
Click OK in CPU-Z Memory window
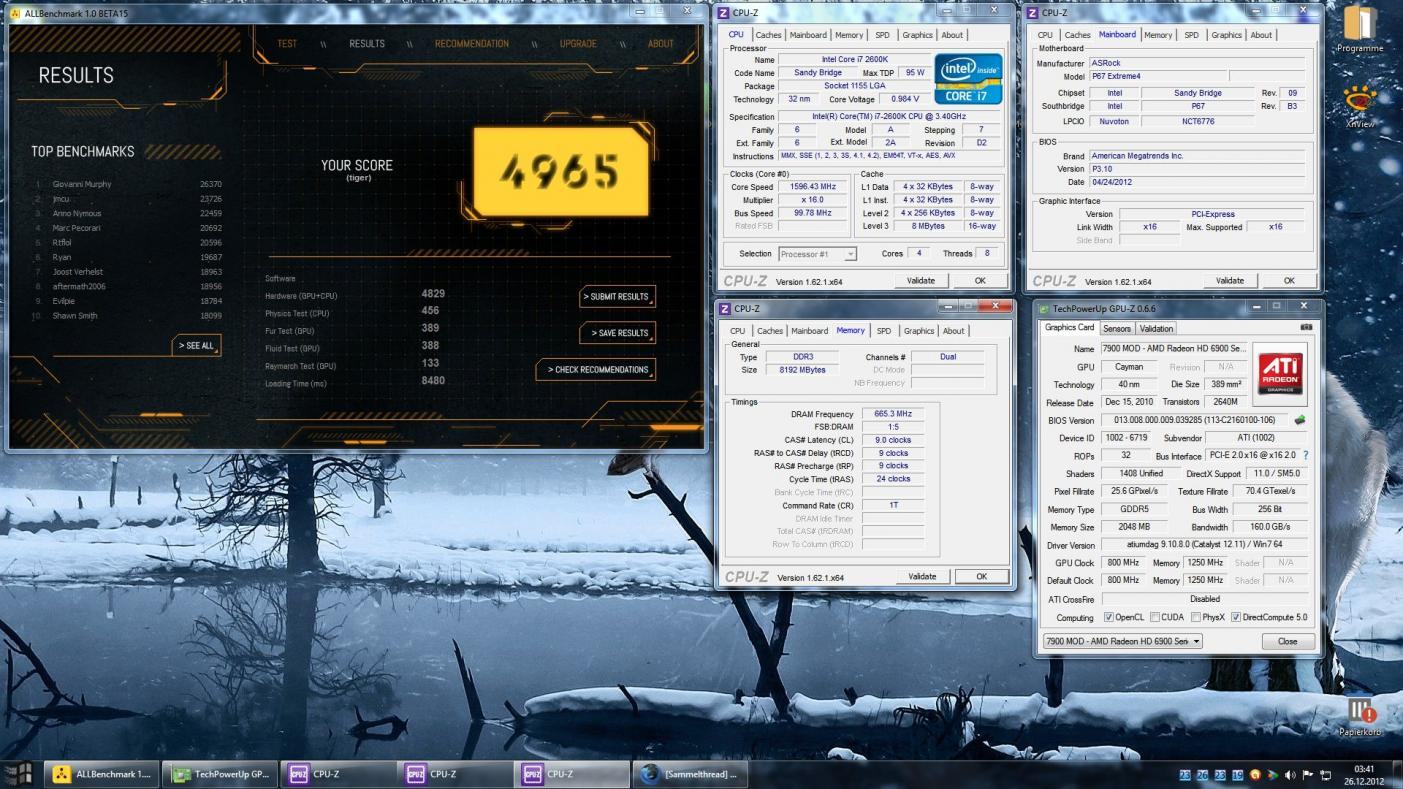coord(981,576)
